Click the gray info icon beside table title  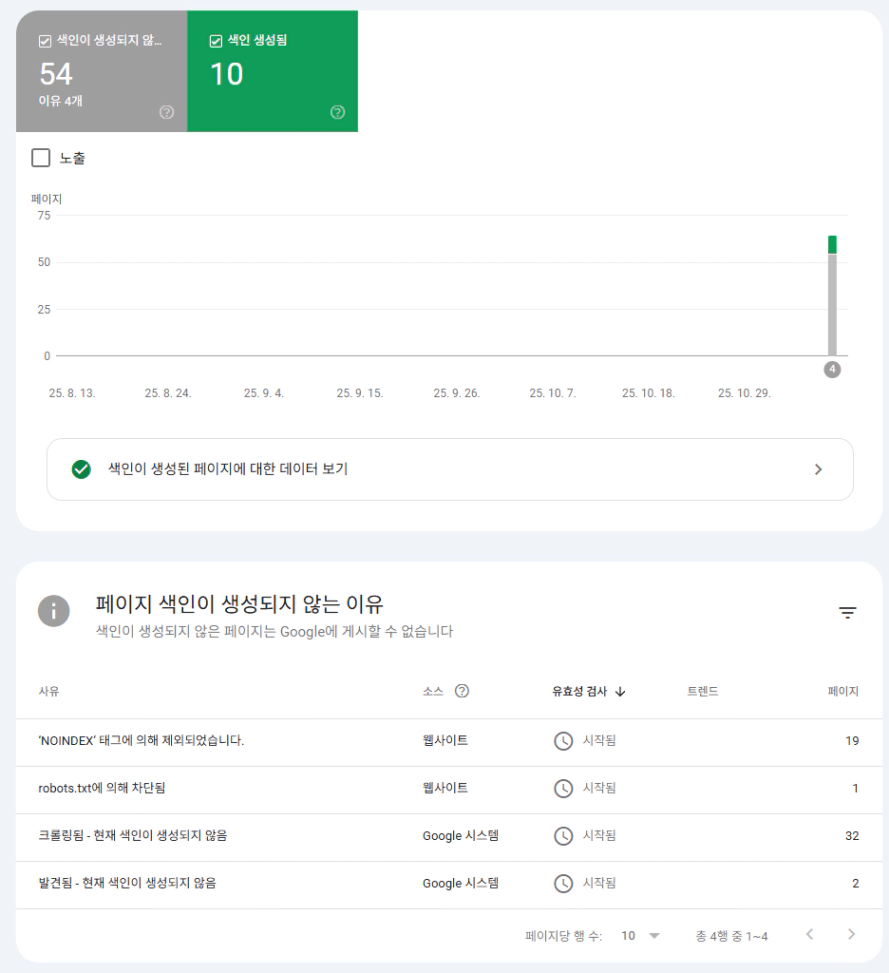pyautogui.click(x=54, y=611)
